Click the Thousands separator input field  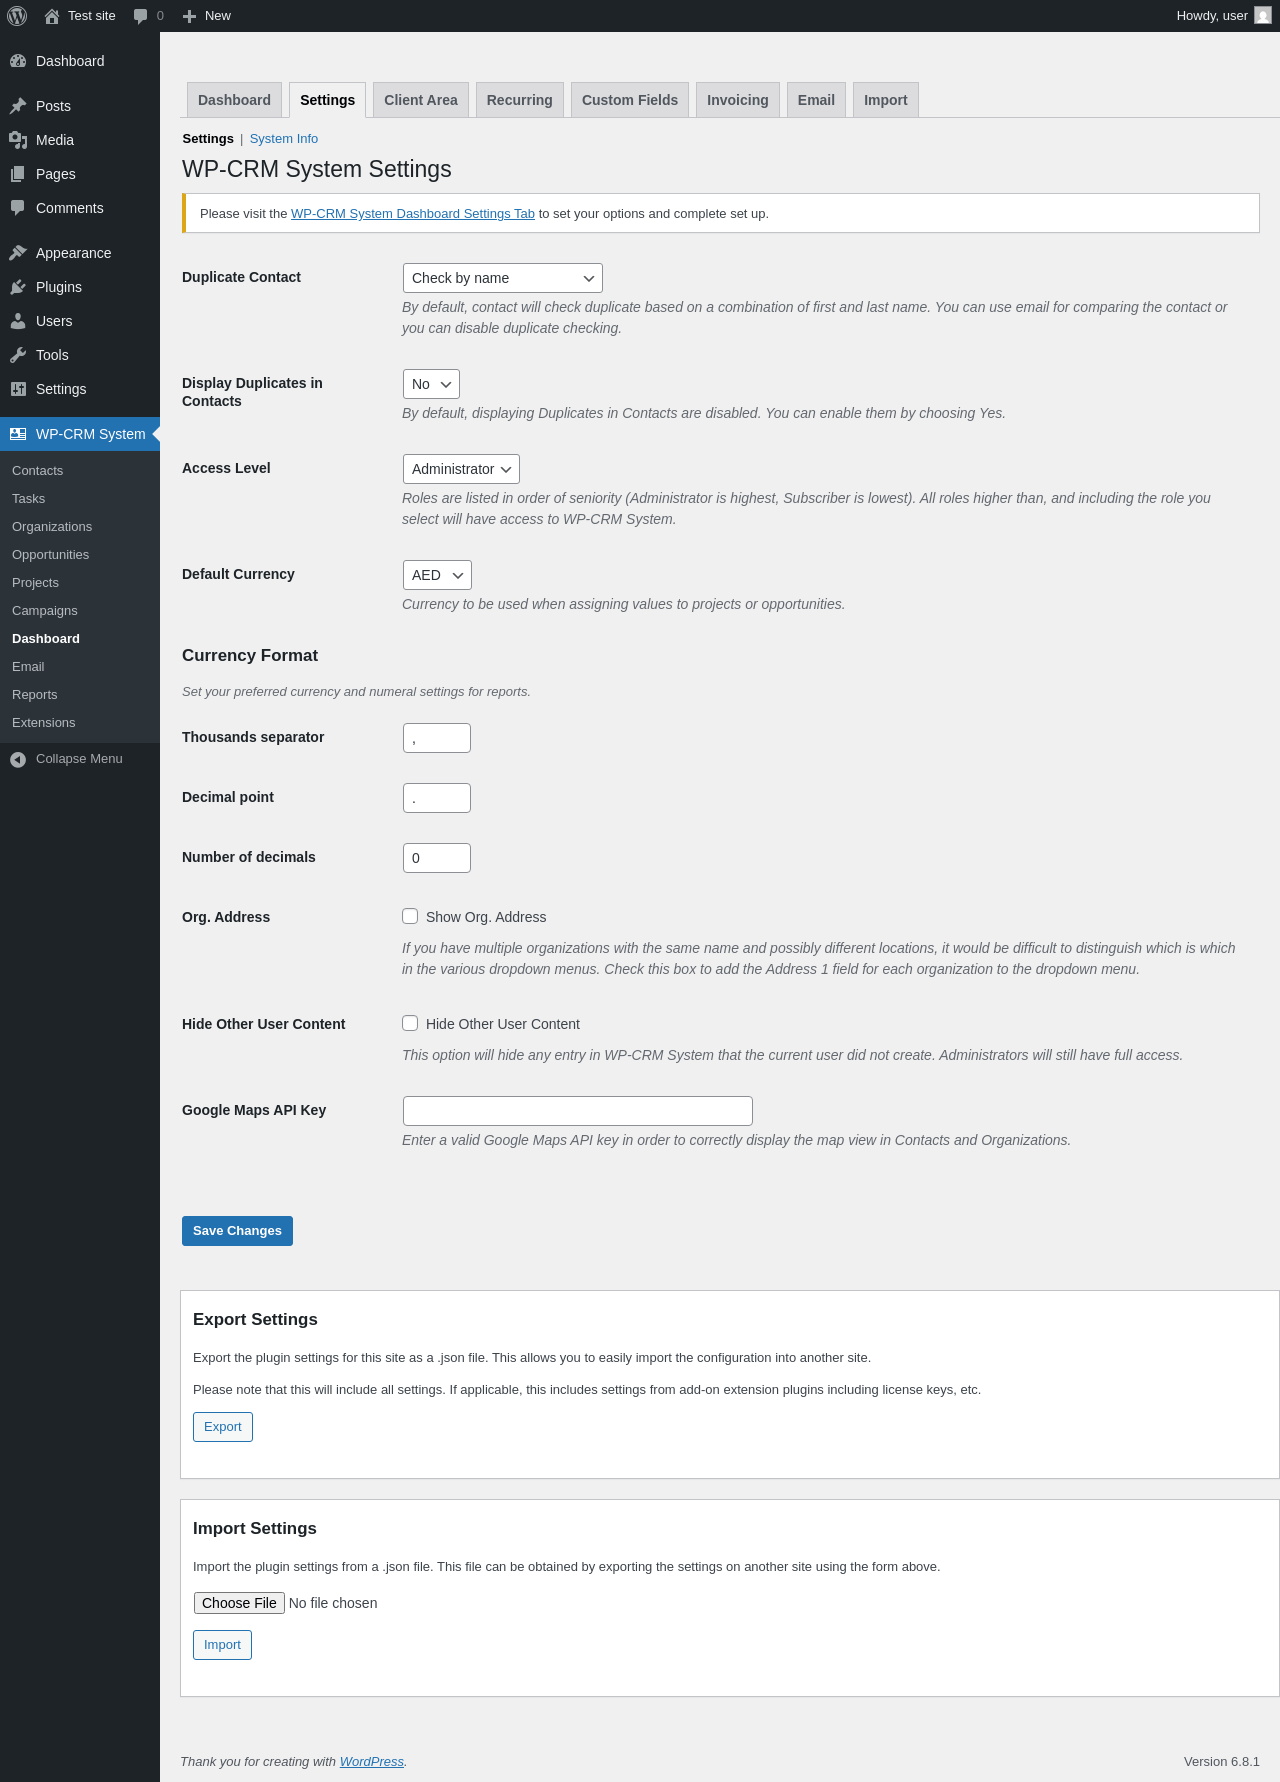pos(437,738)
